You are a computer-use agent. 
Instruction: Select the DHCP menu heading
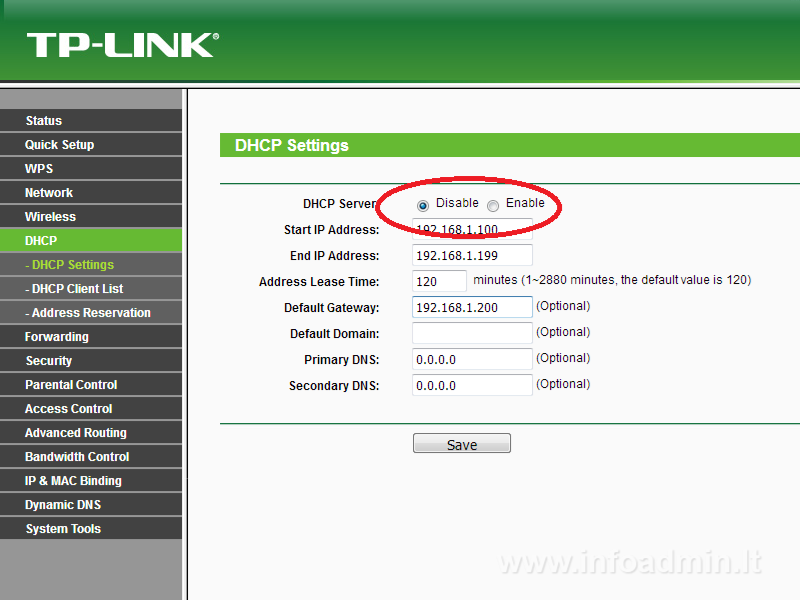tap(91, 240)
